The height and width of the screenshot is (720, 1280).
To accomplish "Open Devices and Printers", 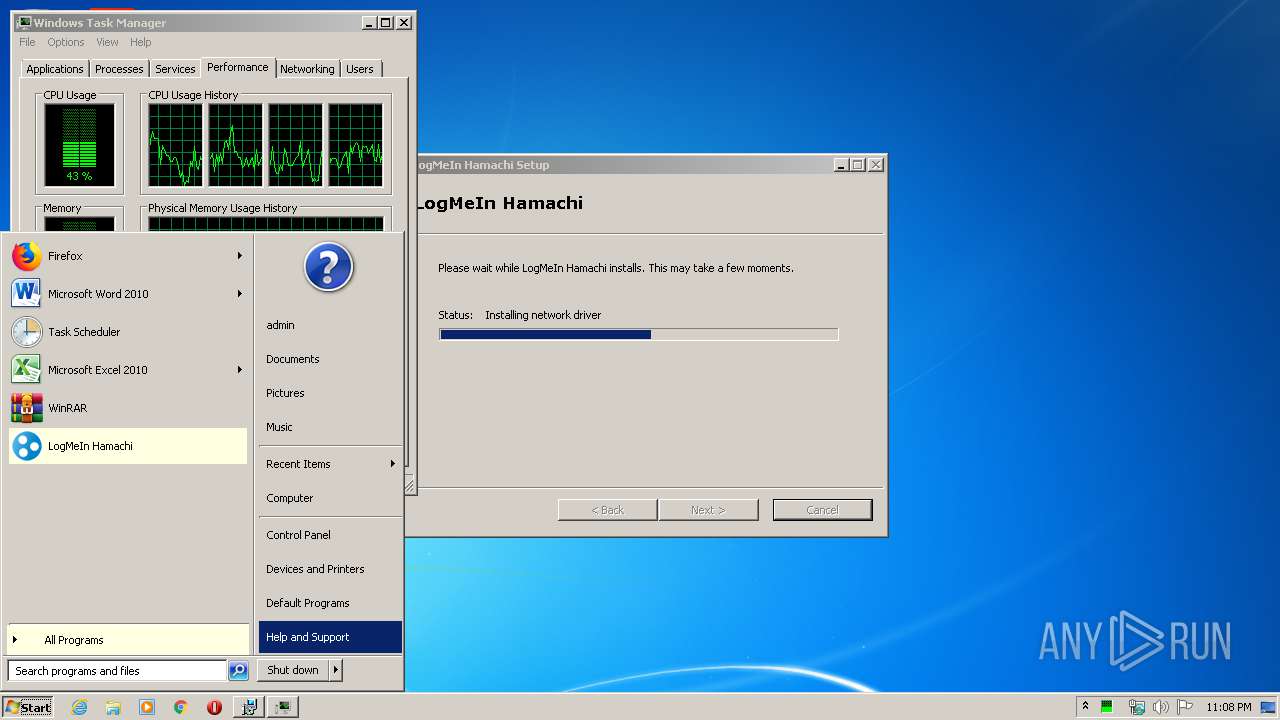I will (x=330, y=569).
